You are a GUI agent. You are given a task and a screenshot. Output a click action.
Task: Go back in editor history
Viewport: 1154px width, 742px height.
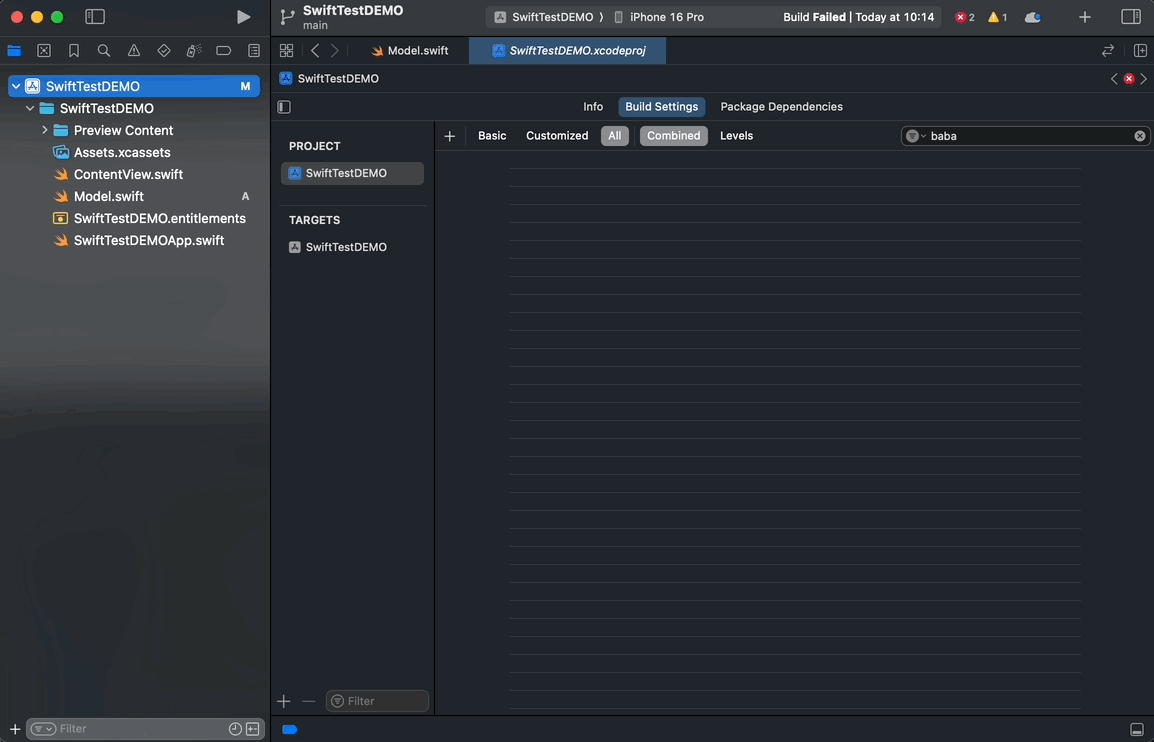tap(315, 51)
